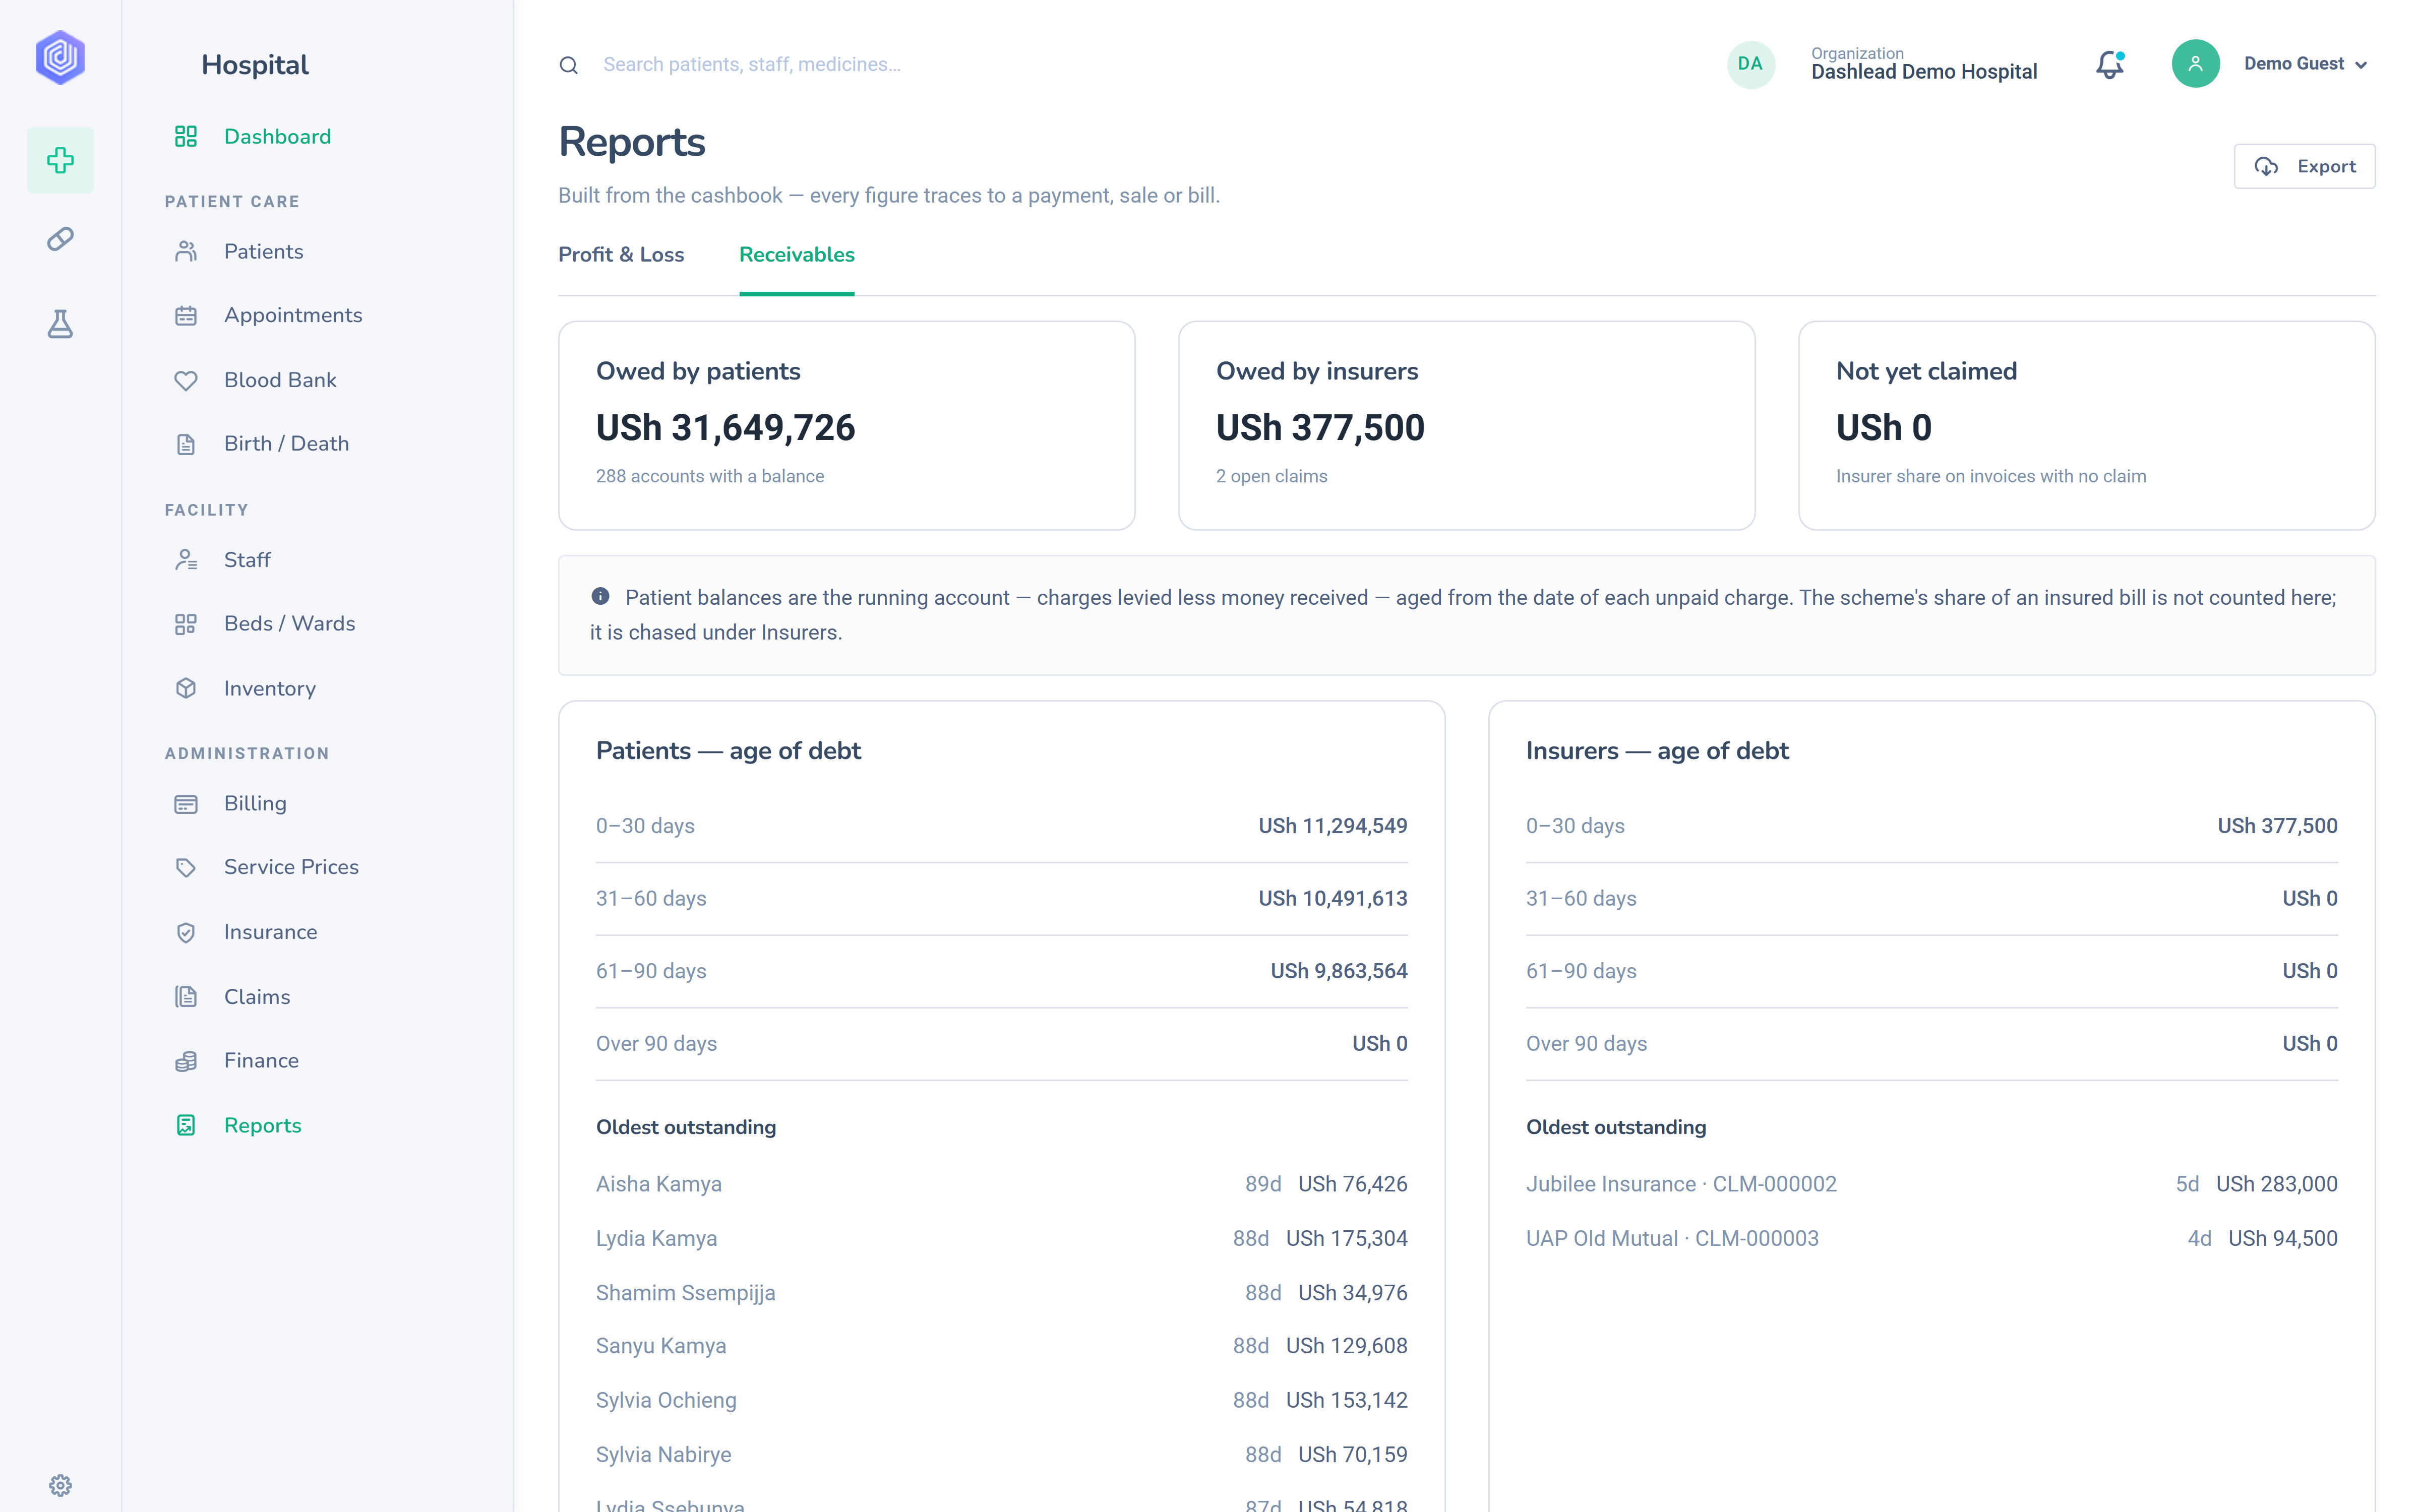The height and width of the screenshot is (1512, 2420).
Task: Click Lydia Kamya outstanding row
Action: click(1001, 1238)
